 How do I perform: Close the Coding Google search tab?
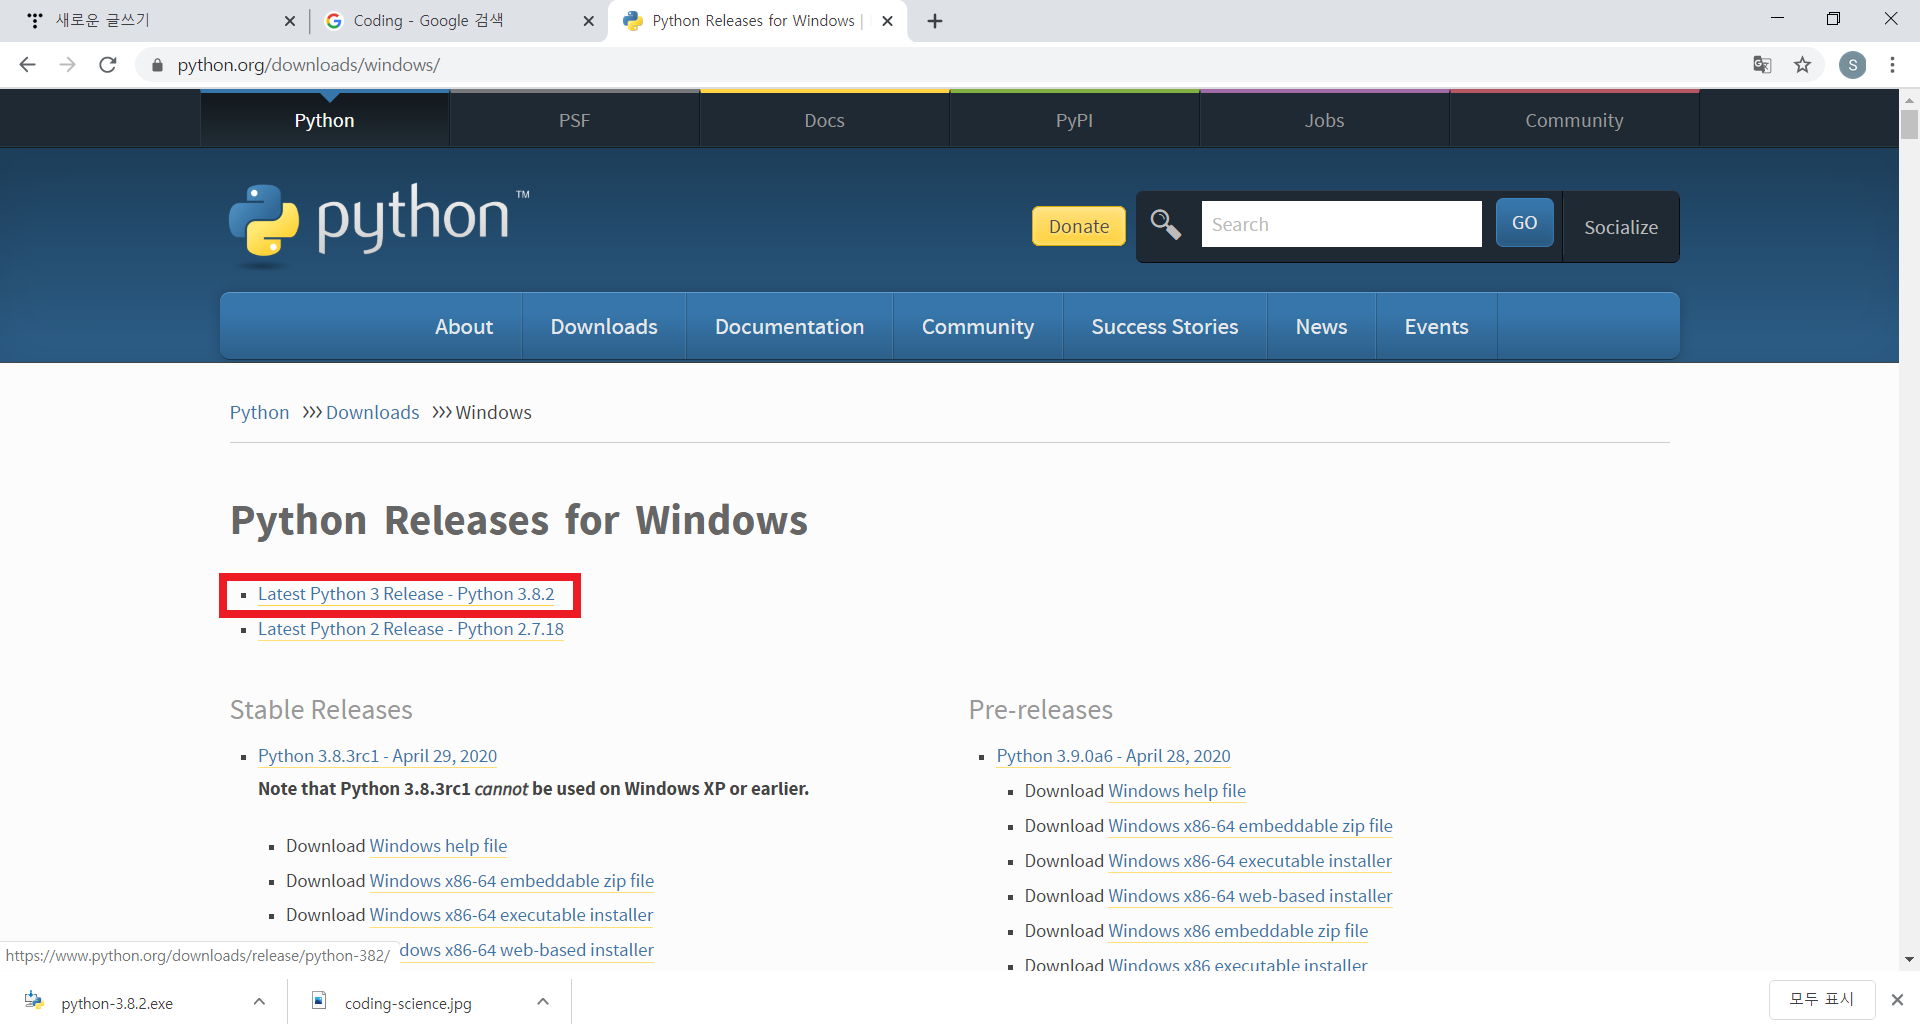[588, 21]
